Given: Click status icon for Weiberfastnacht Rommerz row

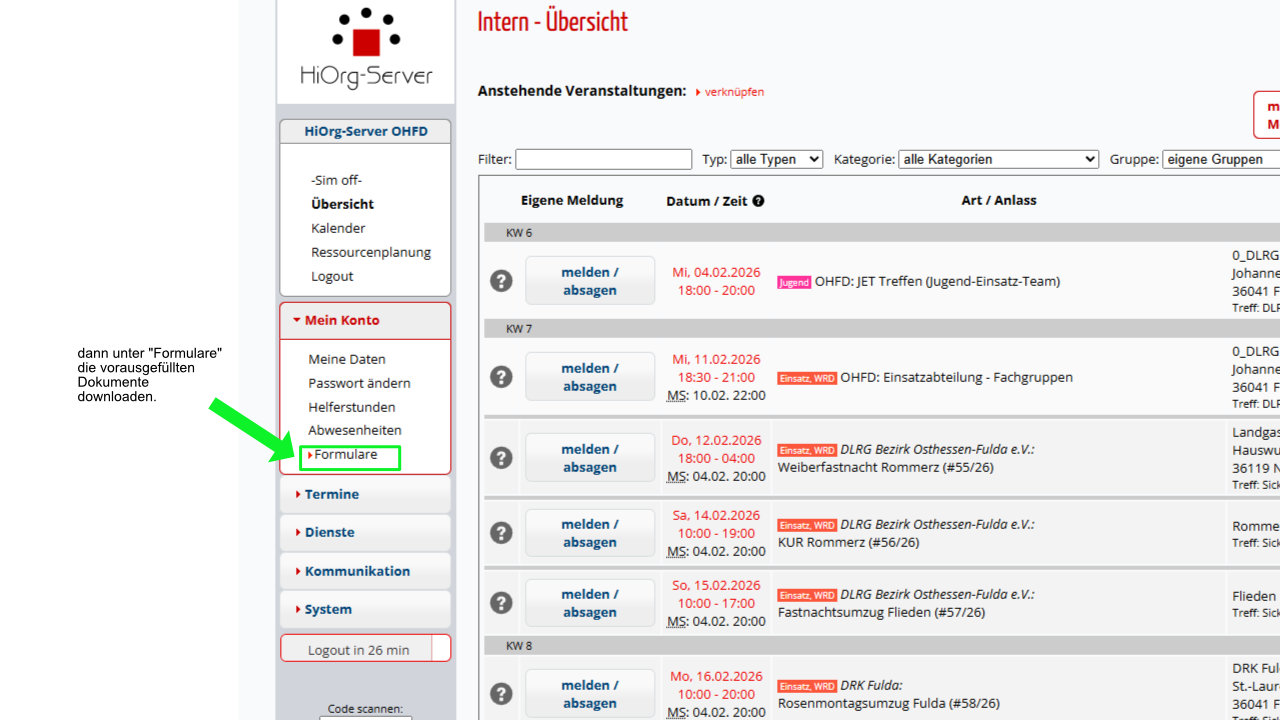Looking at the screenshot, I should pyautogui.click(x=501, y=458).
